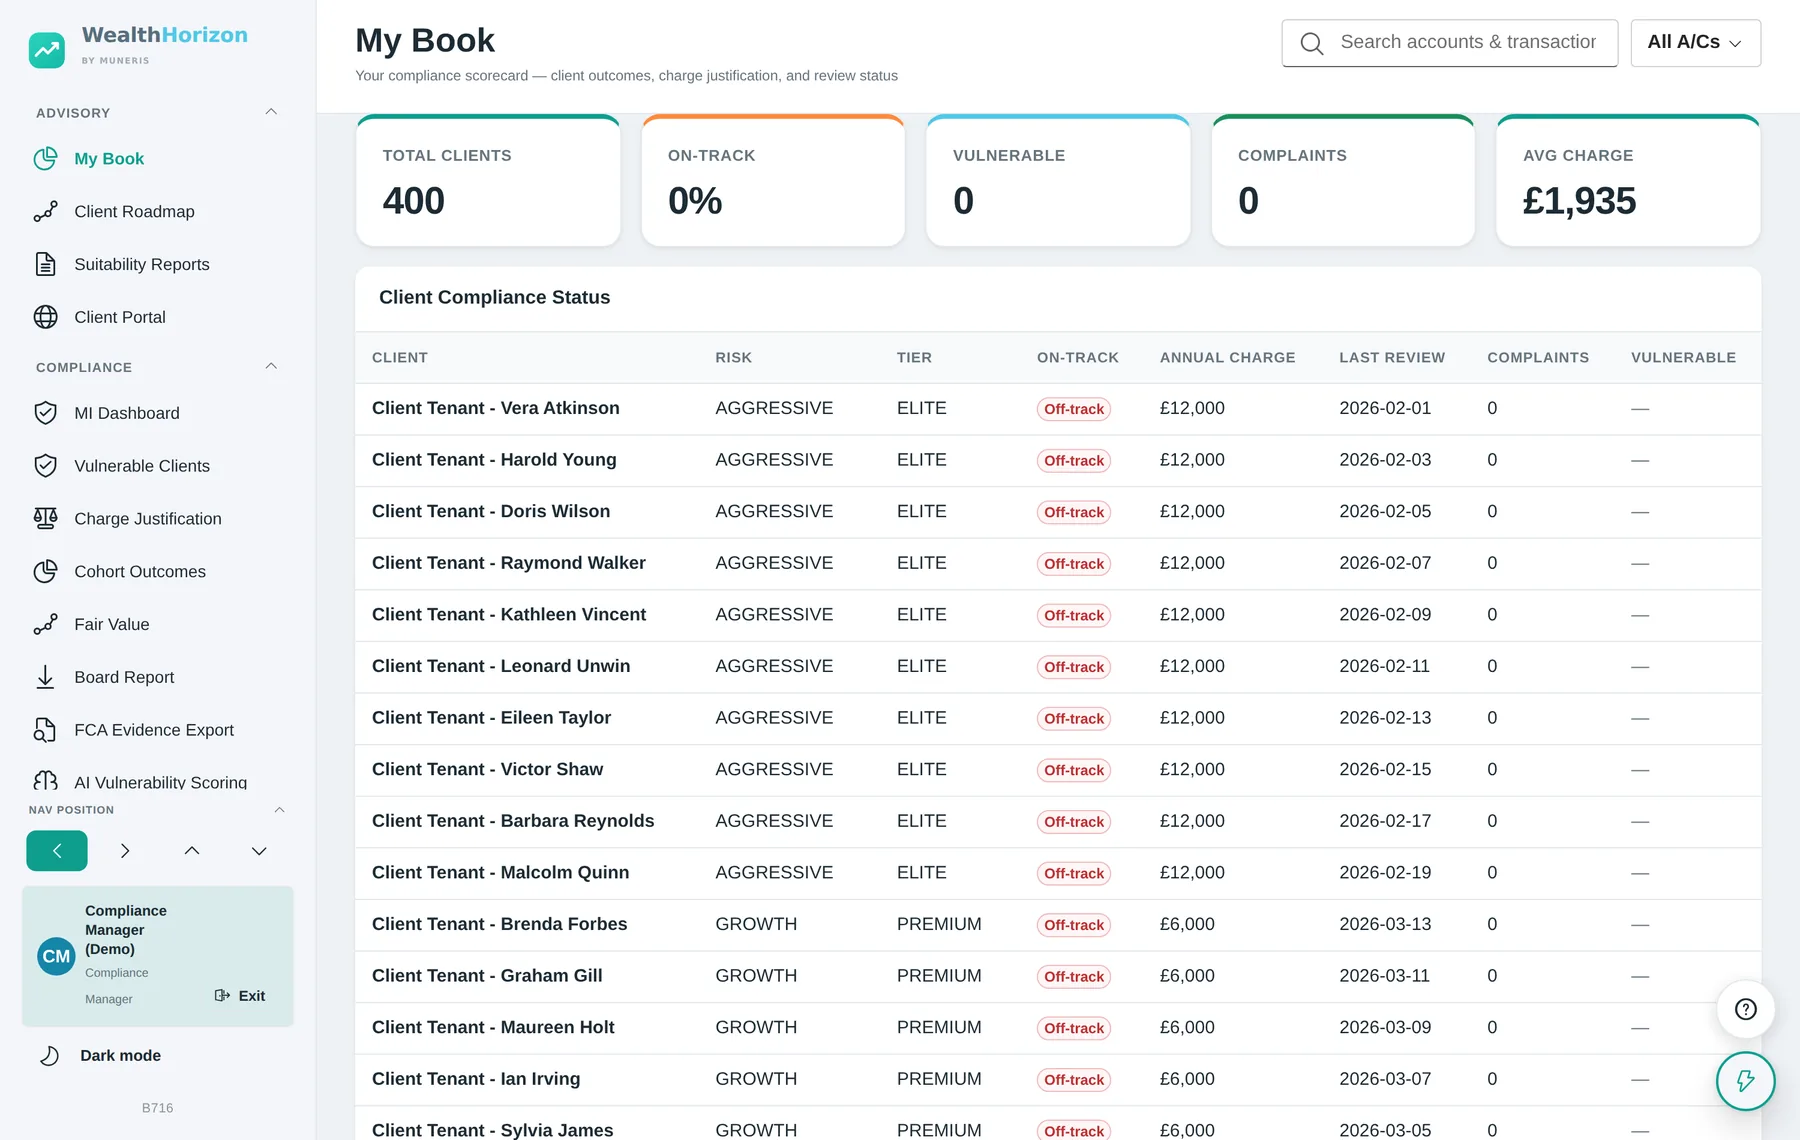Collapse the Compliance section chevron
The width and height of the screenshot is (1800, 1140).
271,366
